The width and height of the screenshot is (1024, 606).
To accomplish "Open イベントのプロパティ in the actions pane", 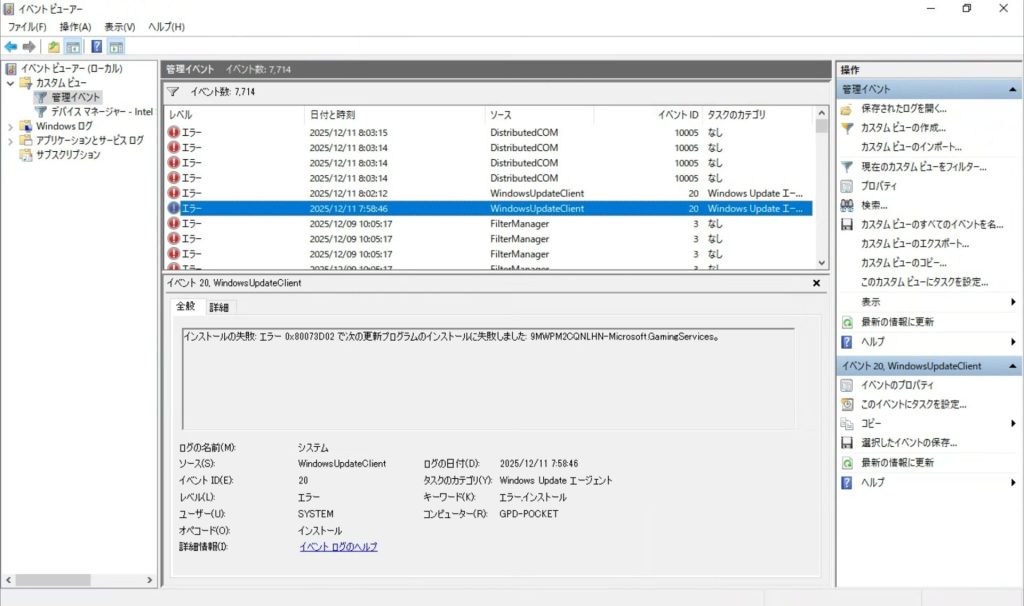I will click(897, 386).
